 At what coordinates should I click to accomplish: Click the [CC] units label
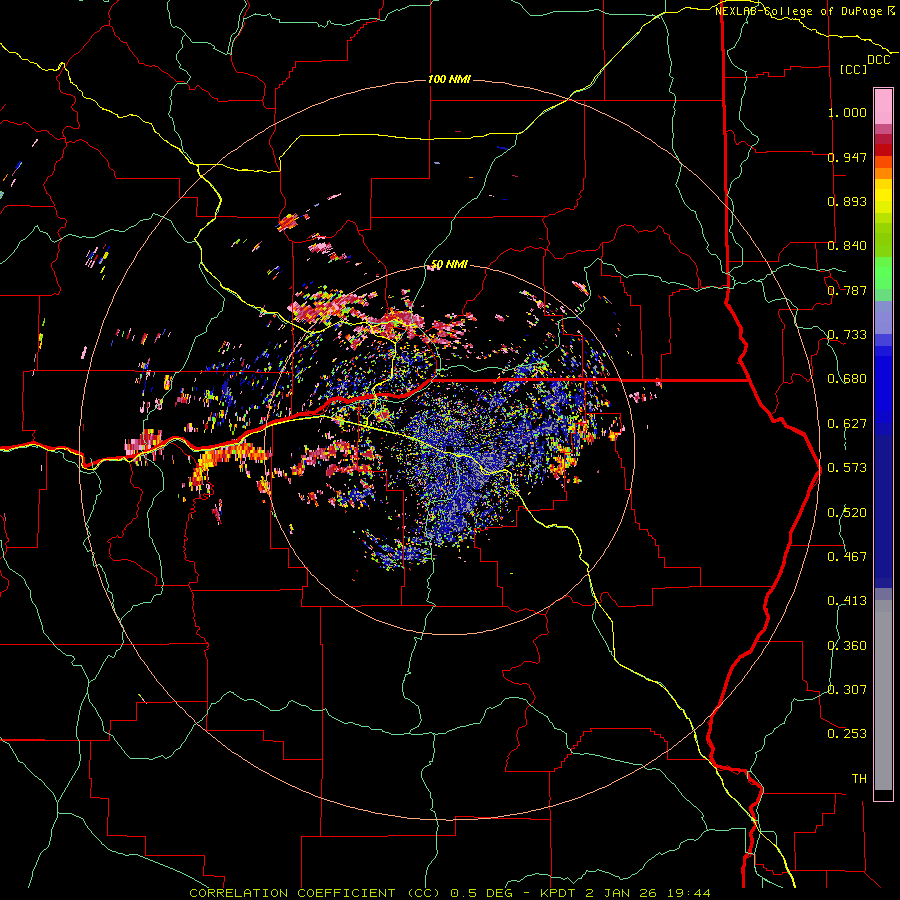pos(854,69)
